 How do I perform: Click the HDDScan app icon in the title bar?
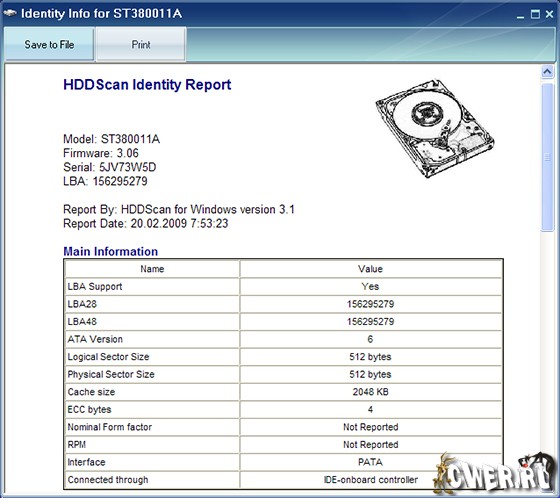(10, 14)
